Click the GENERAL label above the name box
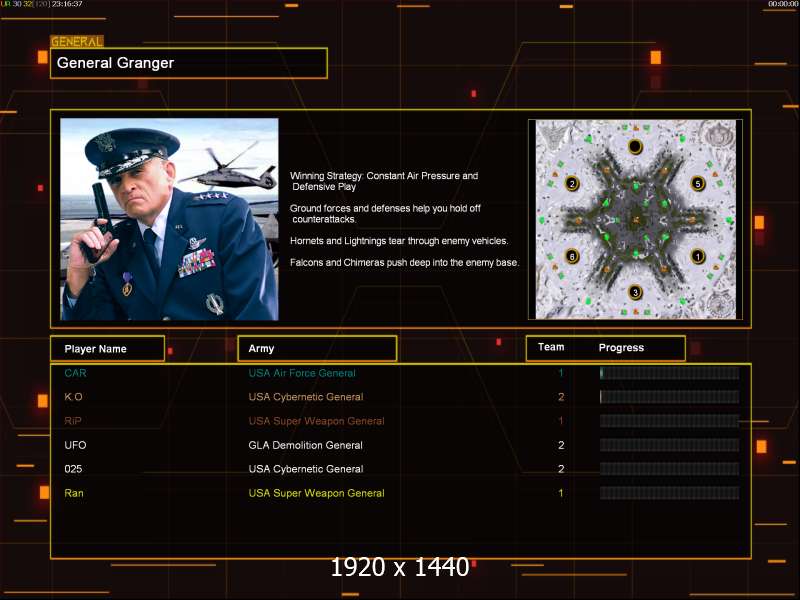Image resolution: width=800 pixels, height=600 pixels. tap(77, 41)
